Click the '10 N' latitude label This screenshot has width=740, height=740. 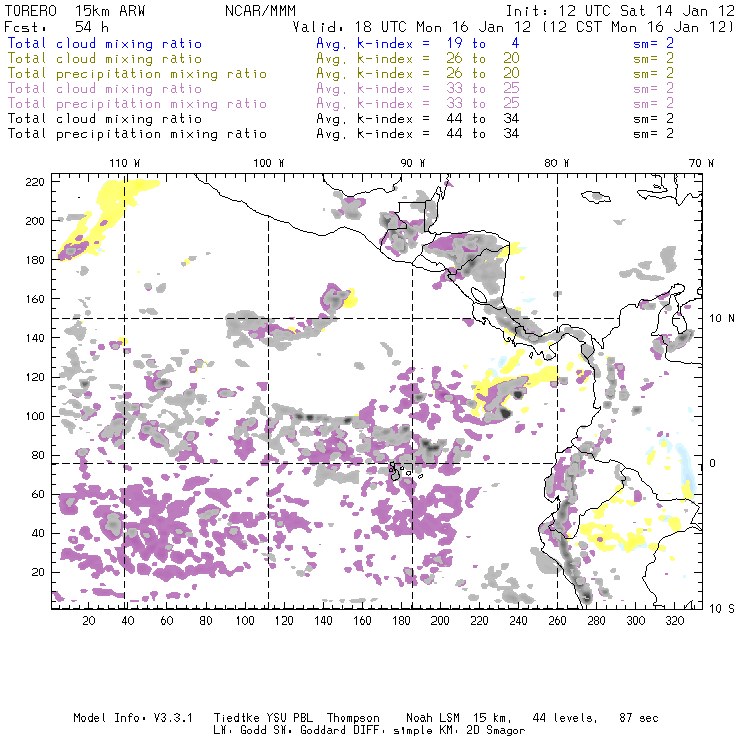[722, 319]
